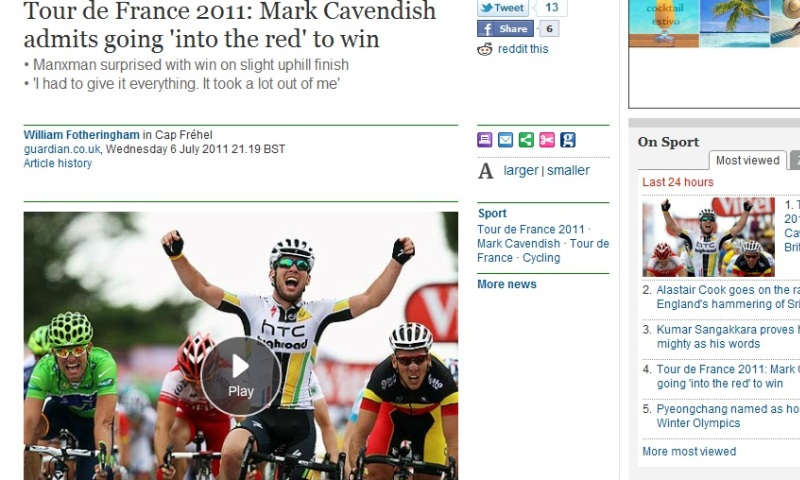Make text smaller
Screen dimensions: 800x480
coord(568,170)
